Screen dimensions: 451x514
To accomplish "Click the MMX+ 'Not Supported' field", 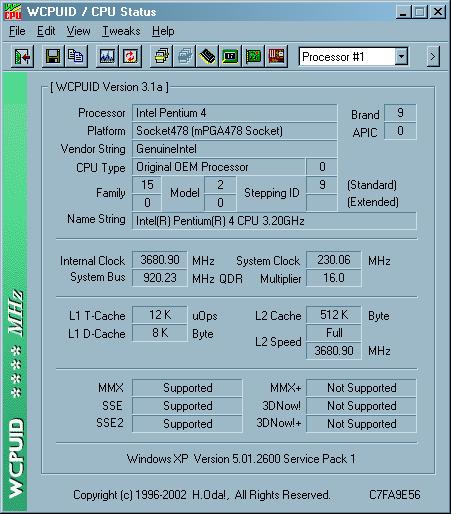I will pos(361,388).
